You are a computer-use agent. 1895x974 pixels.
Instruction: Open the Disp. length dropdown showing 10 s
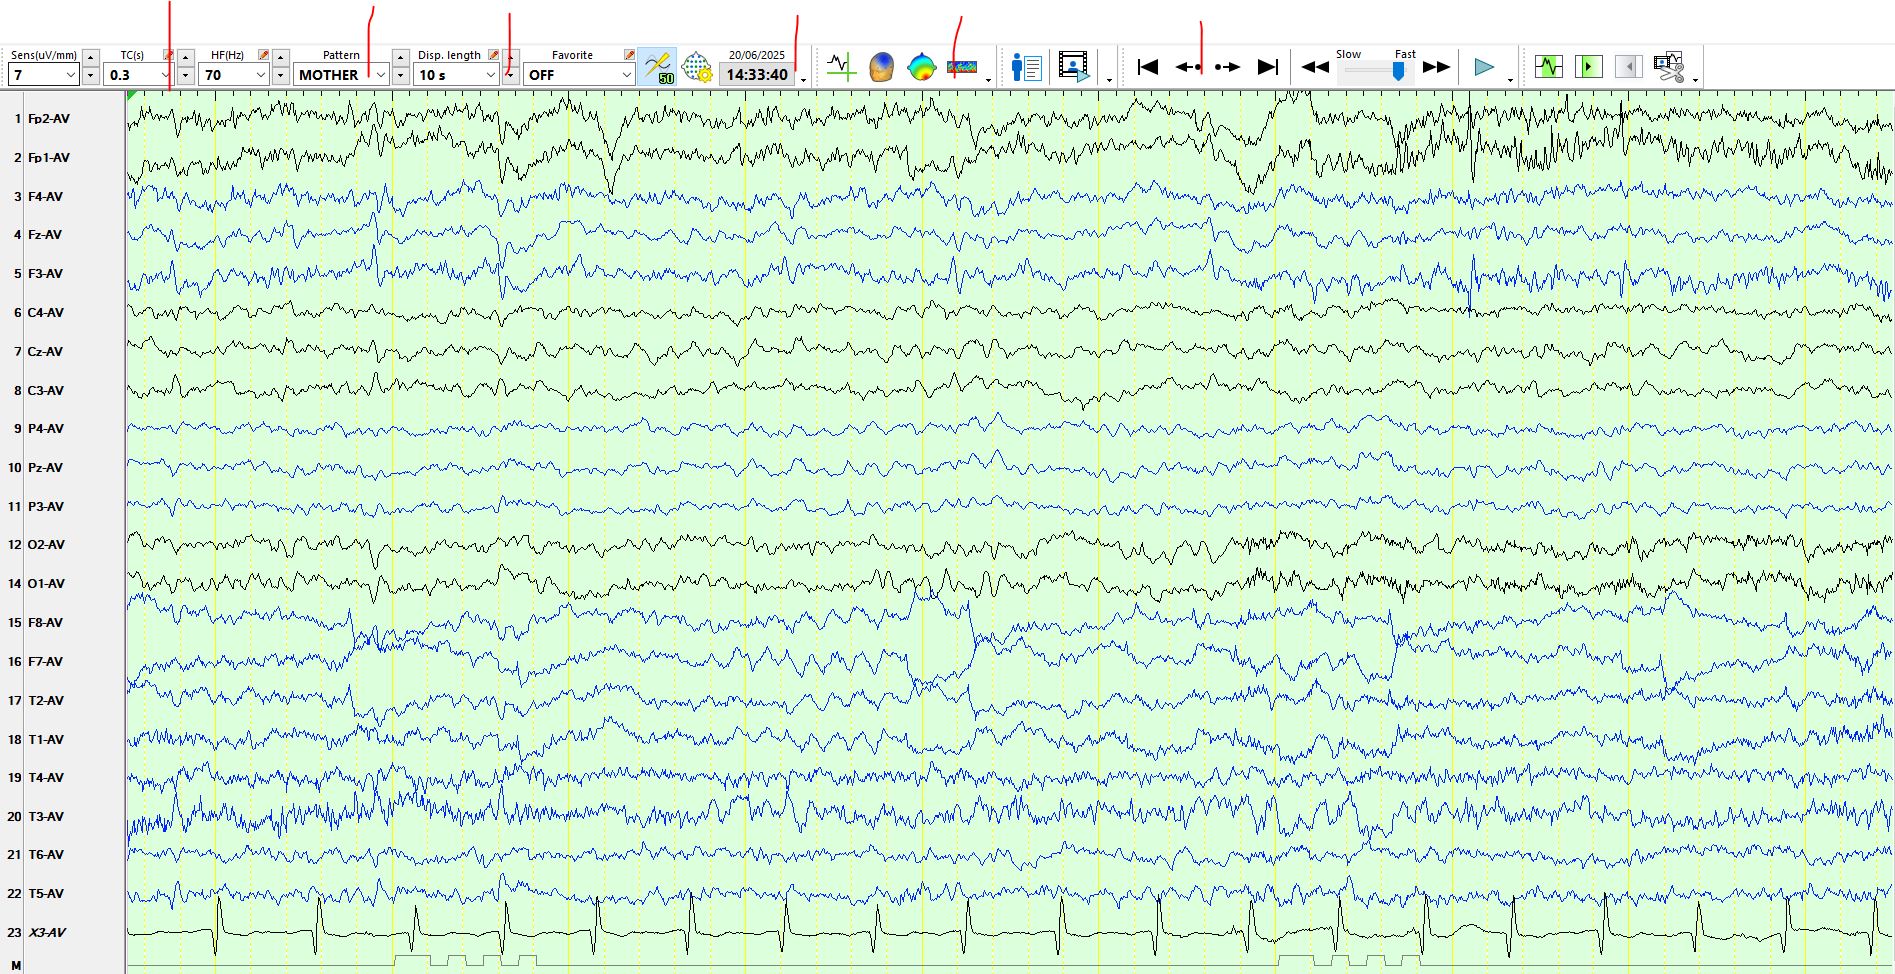coord(456,75)
